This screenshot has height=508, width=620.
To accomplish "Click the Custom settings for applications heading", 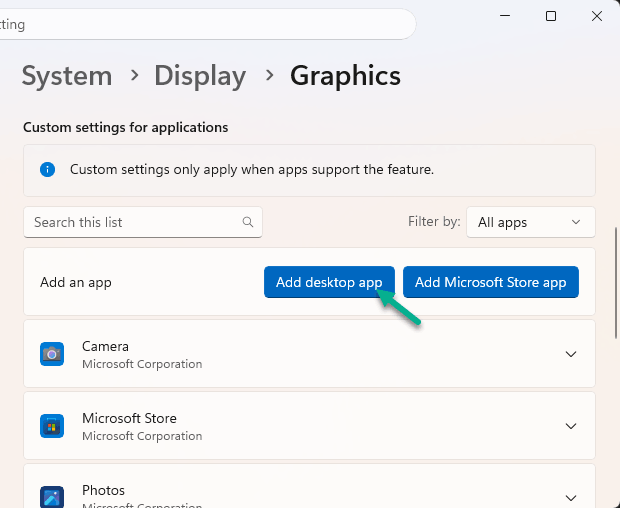I will click(x=126, y=127).
